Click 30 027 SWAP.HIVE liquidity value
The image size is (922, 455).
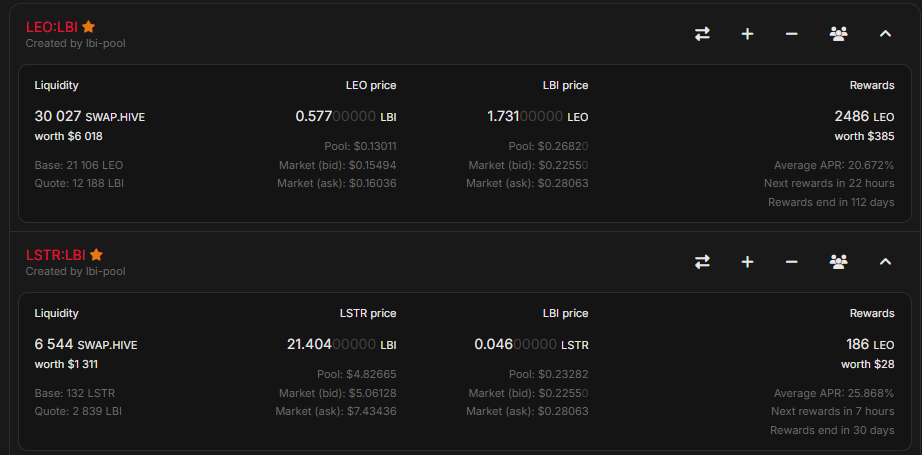(x=89, y=117)
